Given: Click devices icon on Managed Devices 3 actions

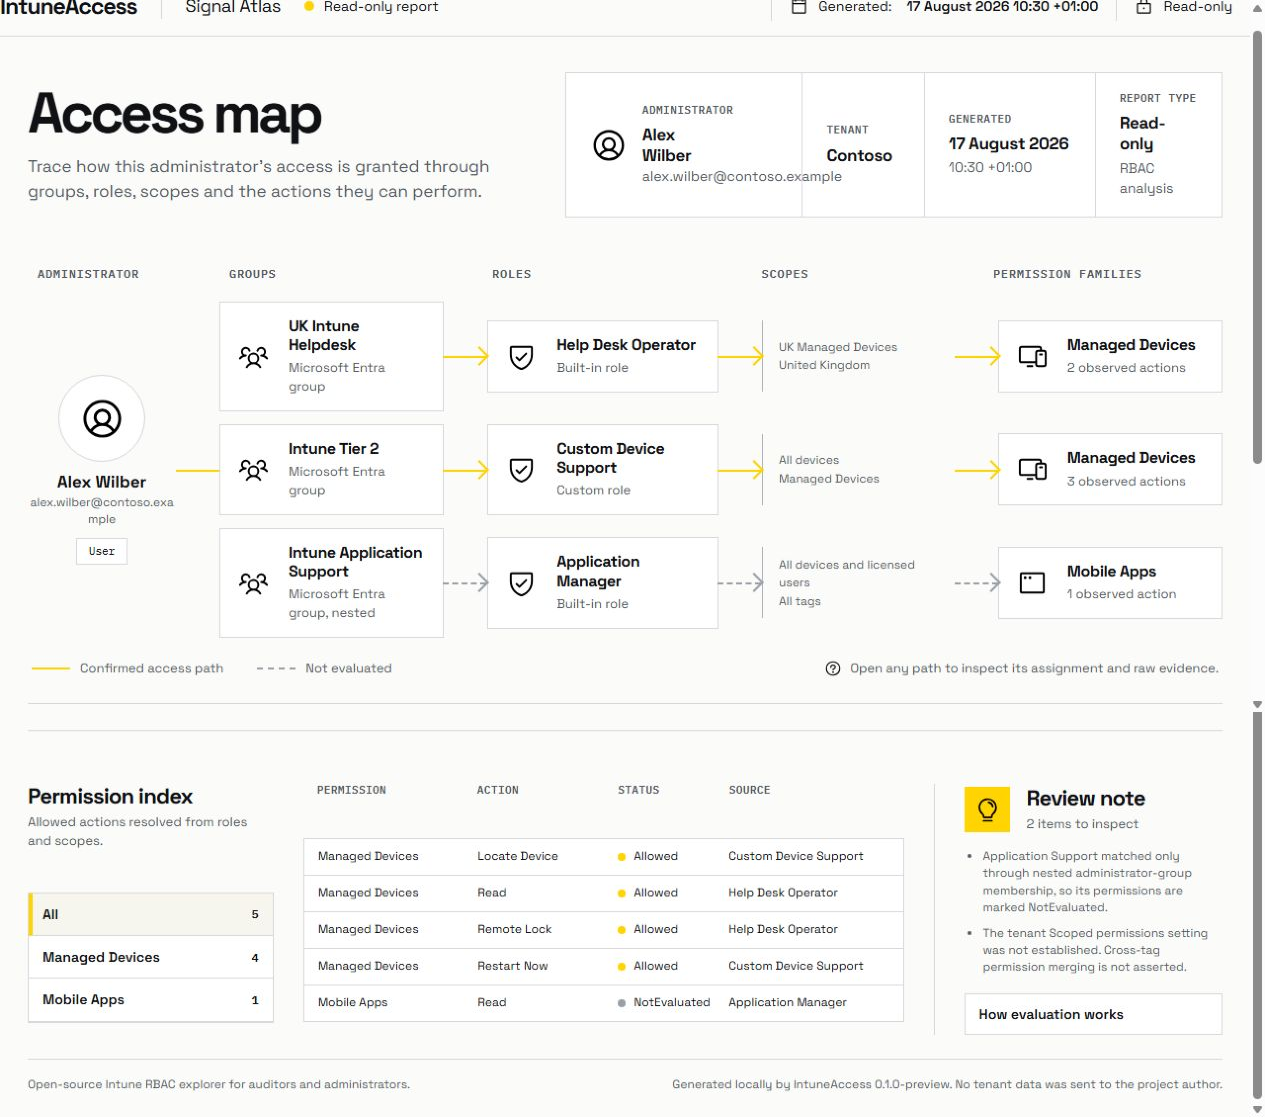Looking at the screenshot, I should coord(1033,469).
